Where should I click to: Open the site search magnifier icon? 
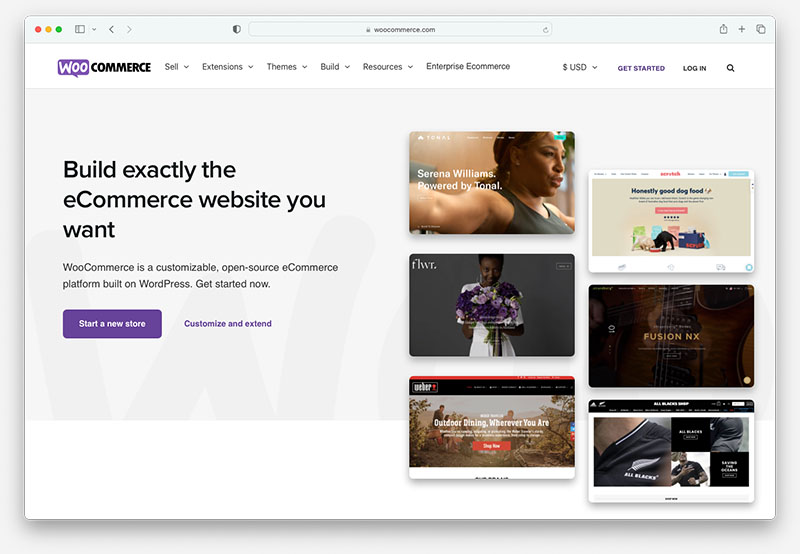(x=730, y=68)
